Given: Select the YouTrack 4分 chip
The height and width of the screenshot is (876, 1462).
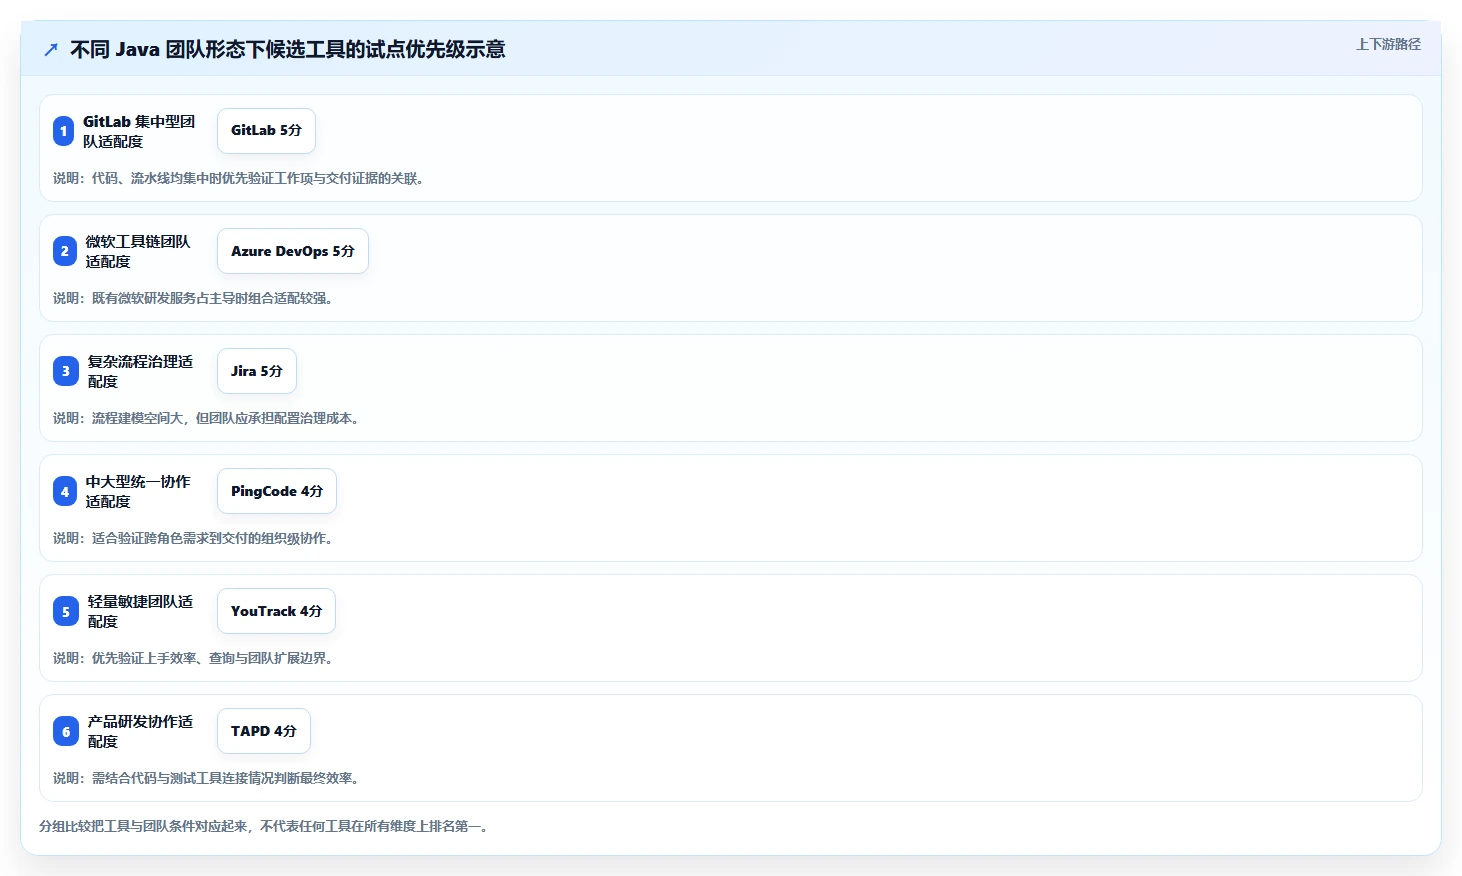Looking at the screenshot, I should 276,611.
